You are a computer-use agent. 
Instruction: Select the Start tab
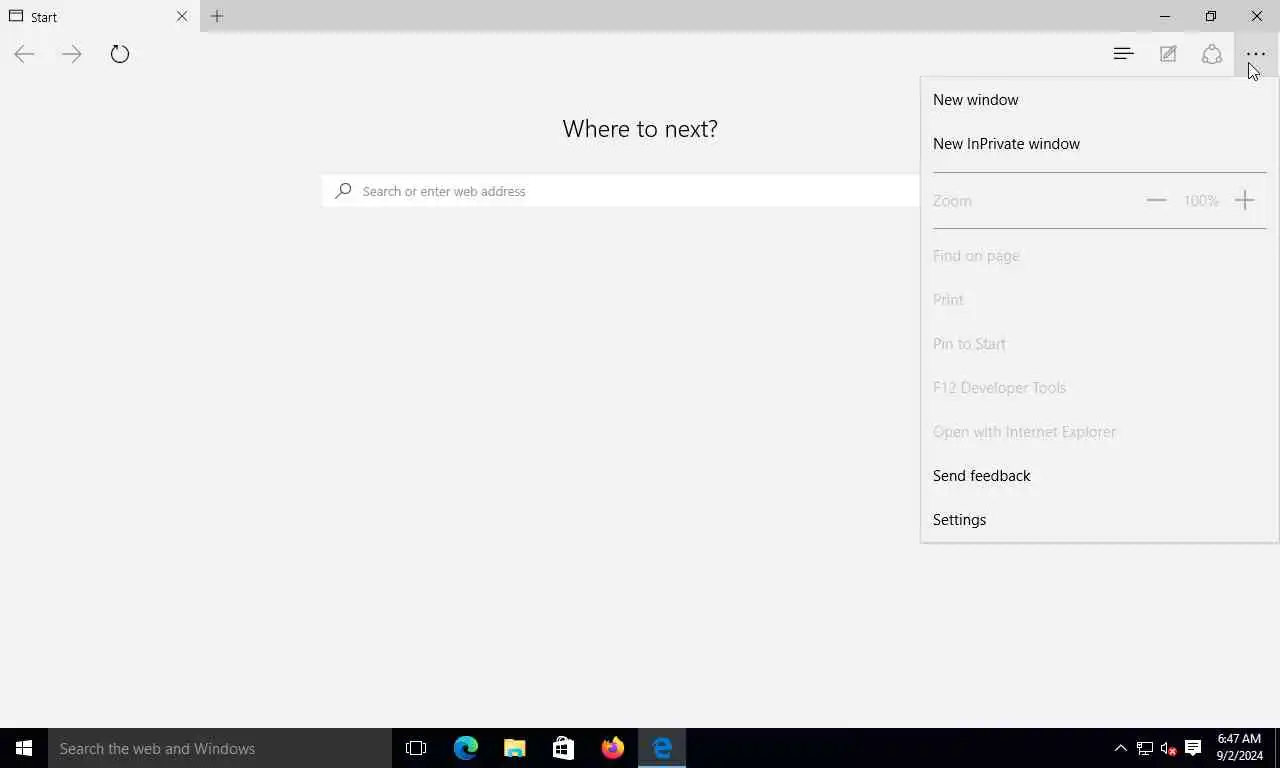pos(100,16)
